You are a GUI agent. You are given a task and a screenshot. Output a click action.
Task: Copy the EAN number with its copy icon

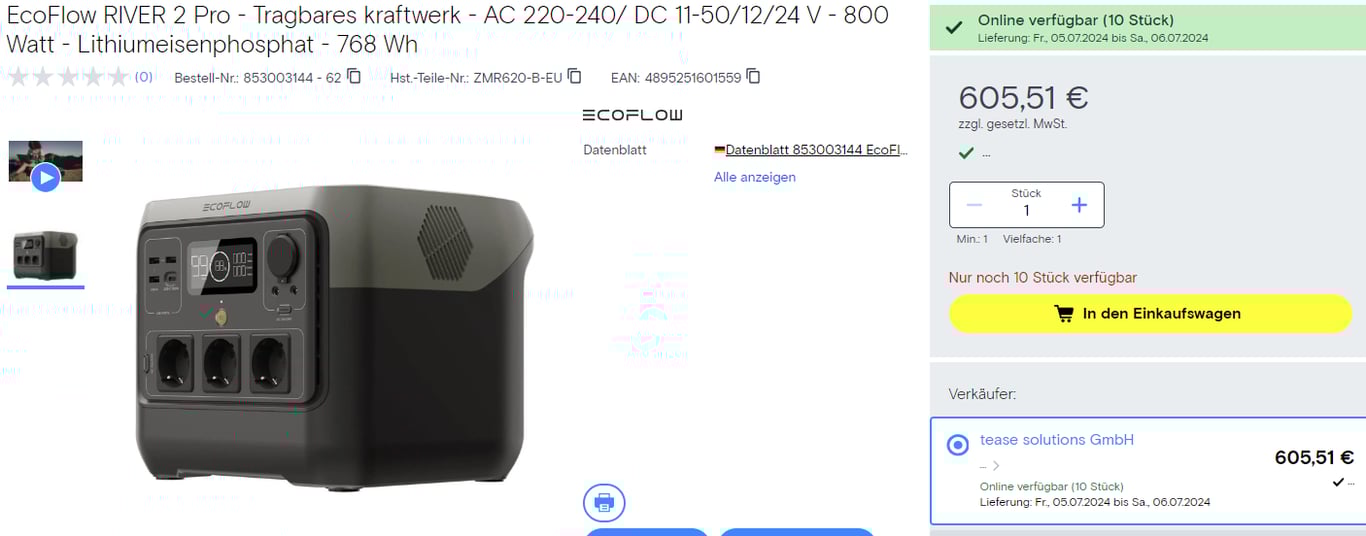tap(753, 77)
